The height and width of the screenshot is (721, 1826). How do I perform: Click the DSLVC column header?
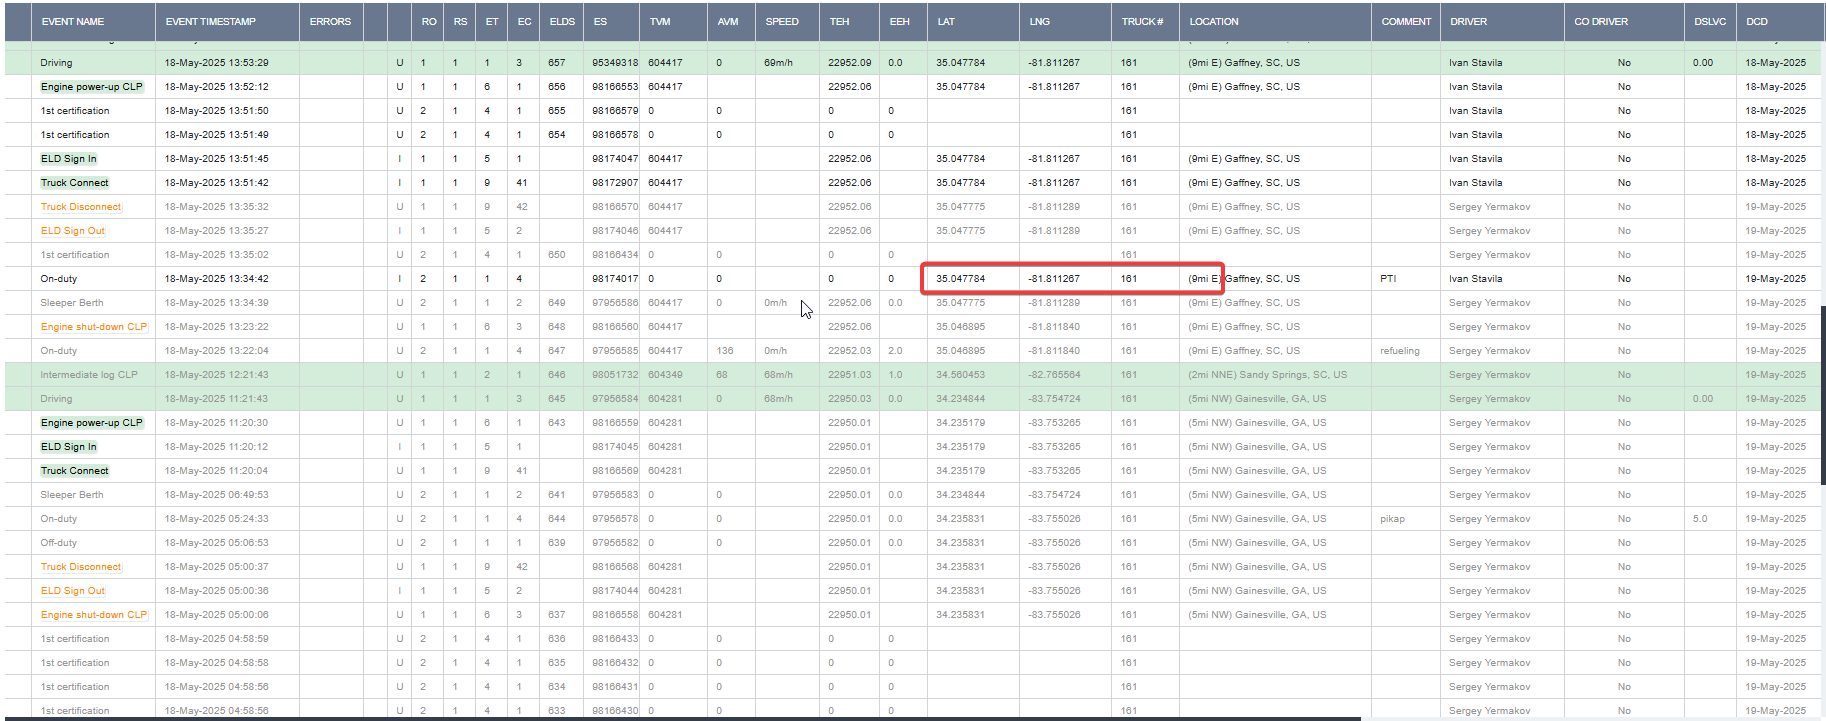(1710, 21)
